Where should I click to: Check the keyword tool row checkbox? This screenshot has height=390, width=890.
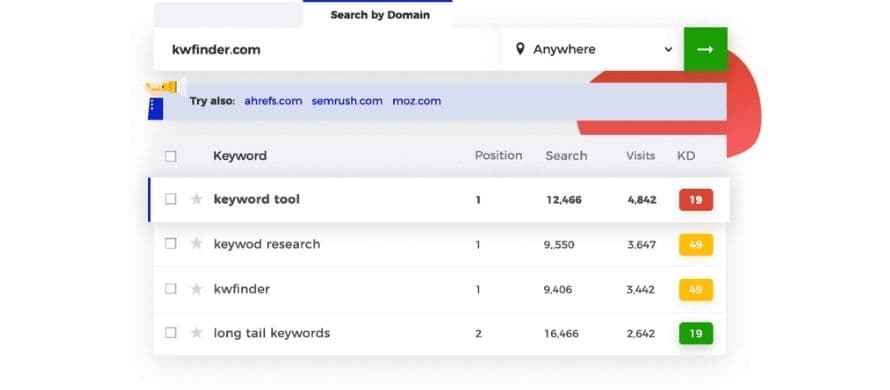pos(170,199)
